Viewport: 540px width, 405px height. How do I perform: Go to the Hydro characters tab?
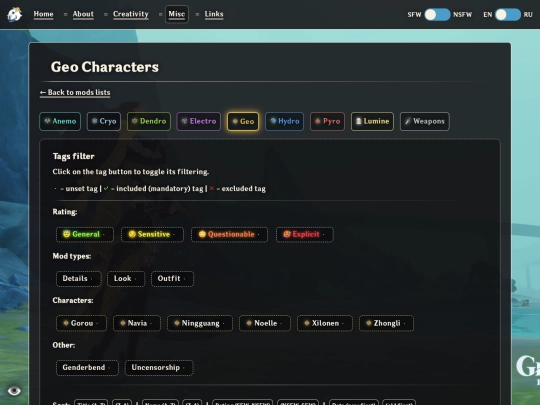tap(284, 121)
